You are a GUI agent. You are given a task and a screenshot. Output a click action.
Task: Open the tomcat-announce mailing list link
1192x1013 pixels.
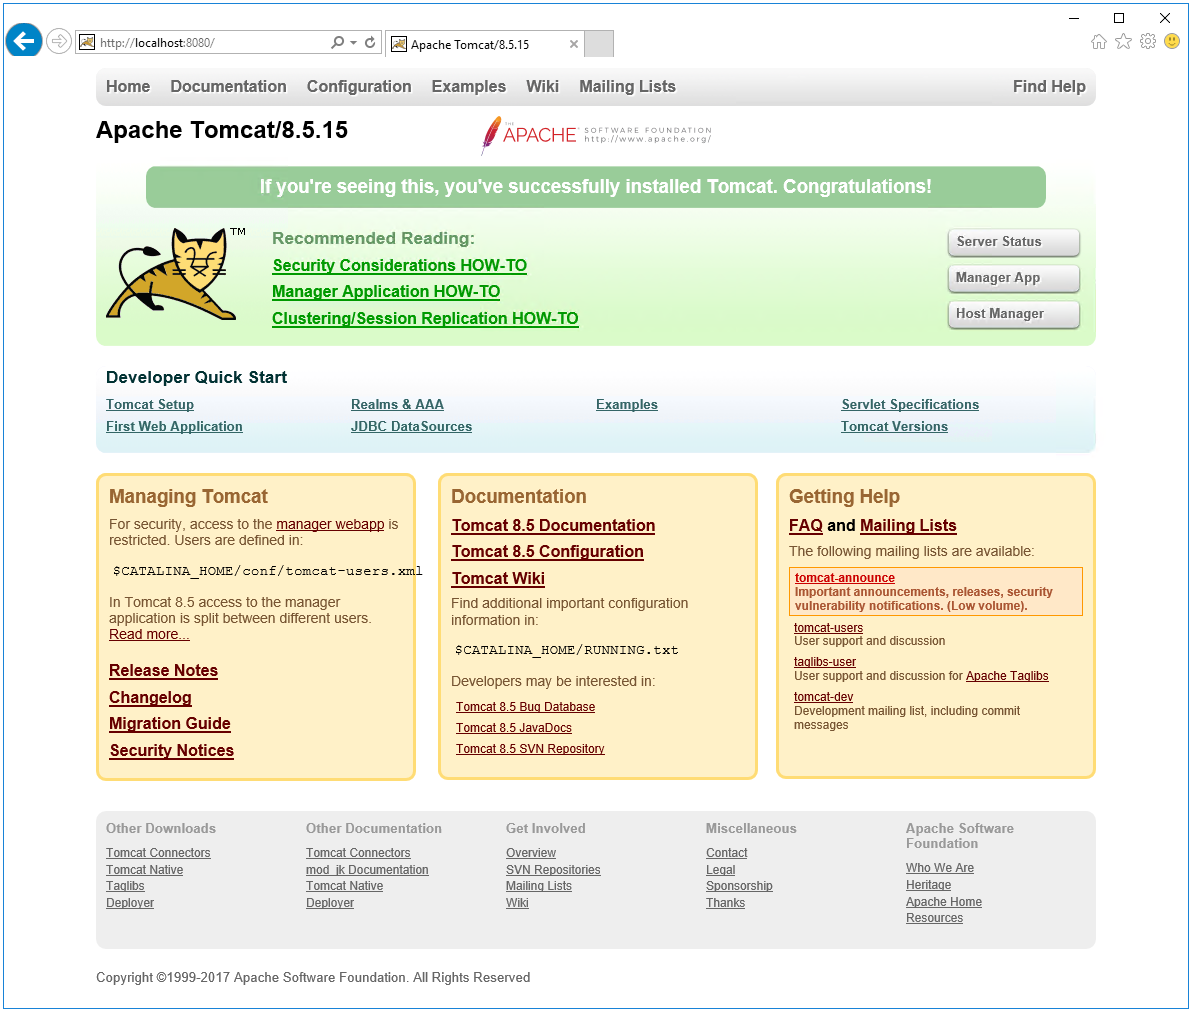(845, 578)
